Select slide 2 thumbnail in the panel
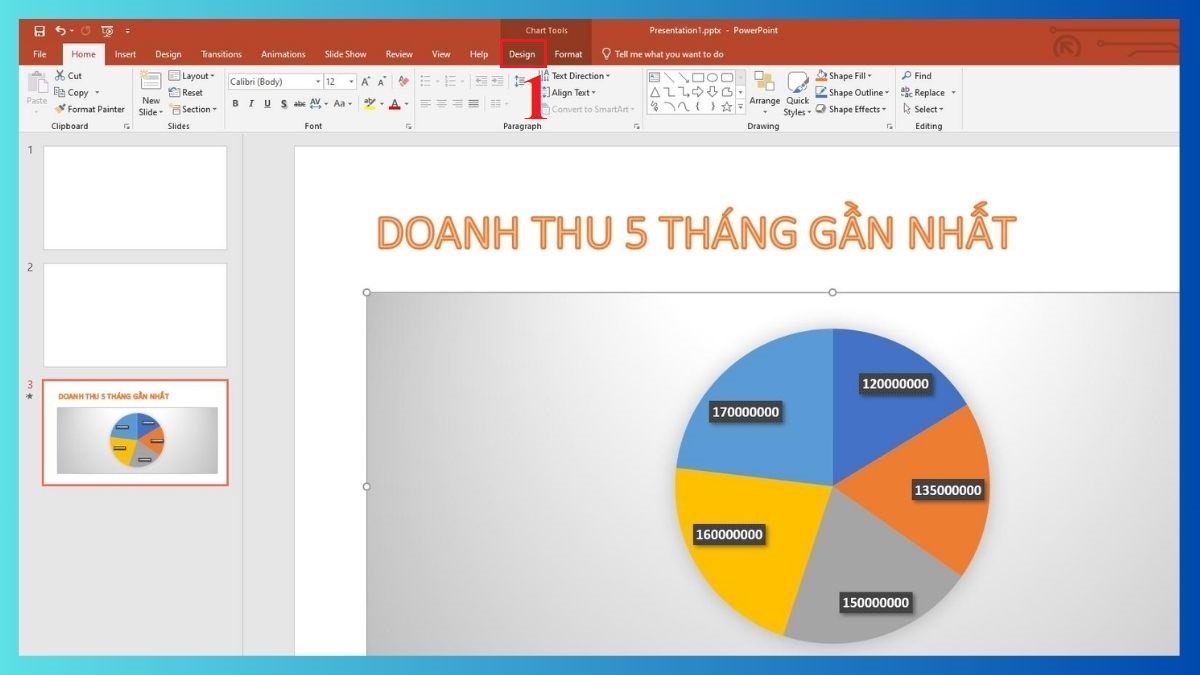 134,315
